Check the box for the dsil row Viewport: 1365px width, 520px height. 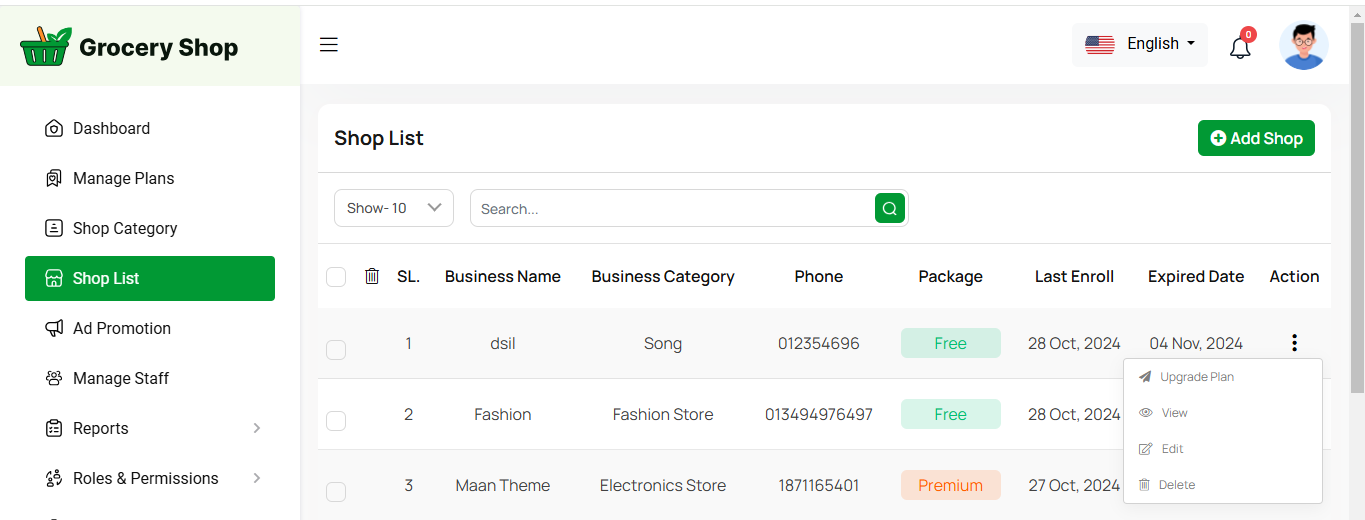coord(336,349)
